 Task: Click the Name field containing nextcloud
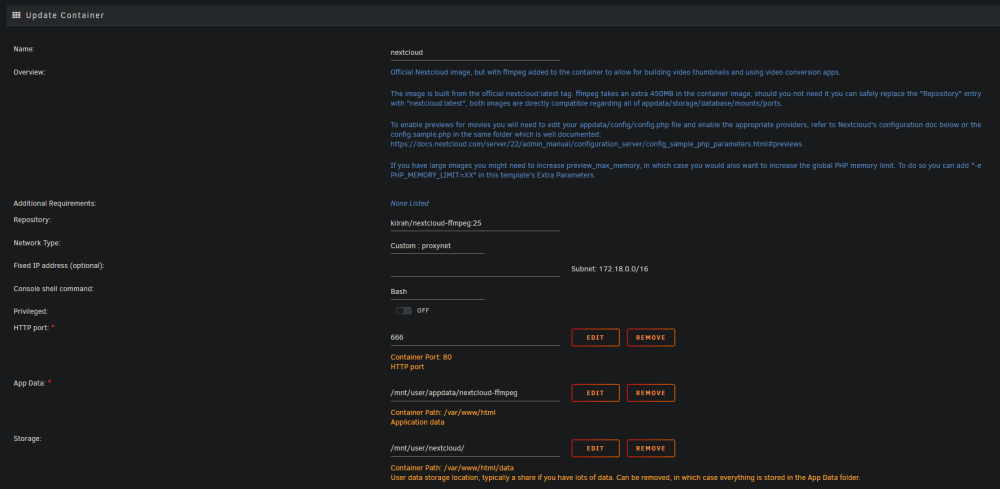coord(474,52)
